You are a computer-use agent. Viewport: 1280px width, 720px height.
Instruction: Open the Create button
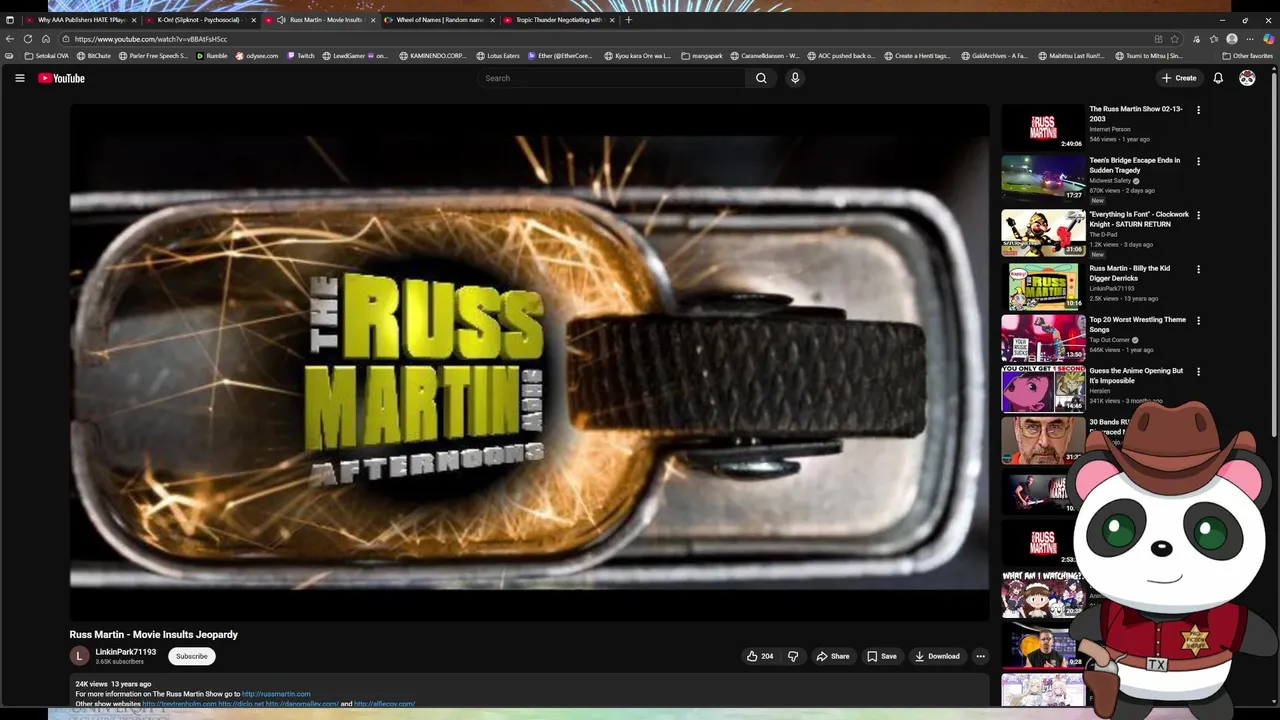point(1179,78)
